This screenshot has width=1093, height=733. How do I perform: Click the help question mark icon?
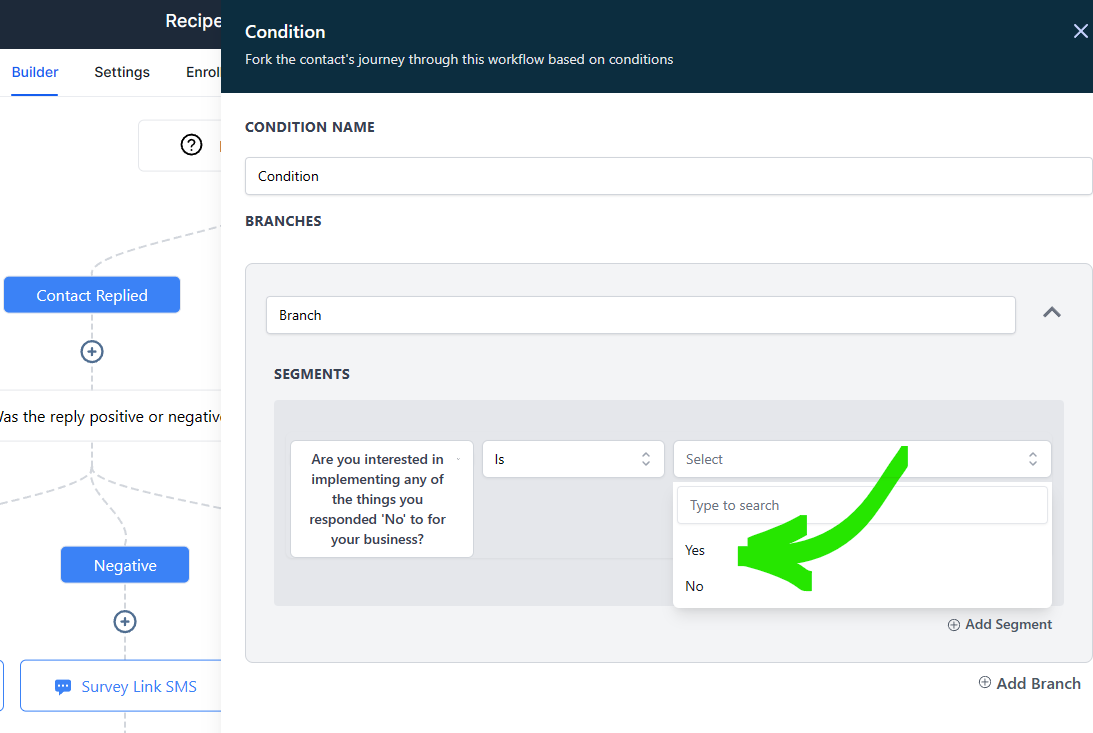click(x=191, y=145)
